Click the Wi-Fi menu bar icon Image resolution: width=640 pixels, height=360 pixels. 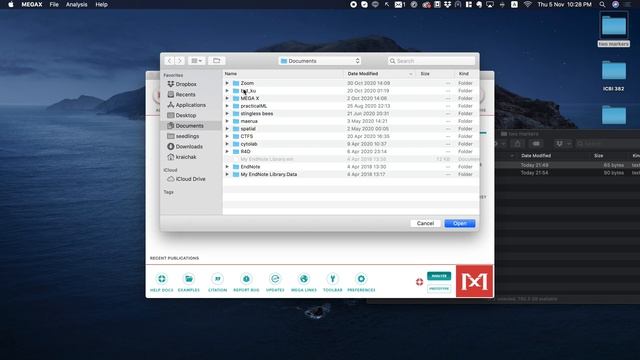[528, 4]
